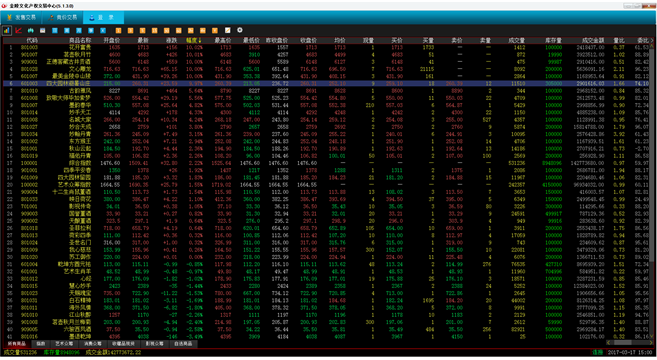Viewport: 657px width, 360px height.
Task: Click the header arrow to show more columns
Action: click(x=651, y=41)
